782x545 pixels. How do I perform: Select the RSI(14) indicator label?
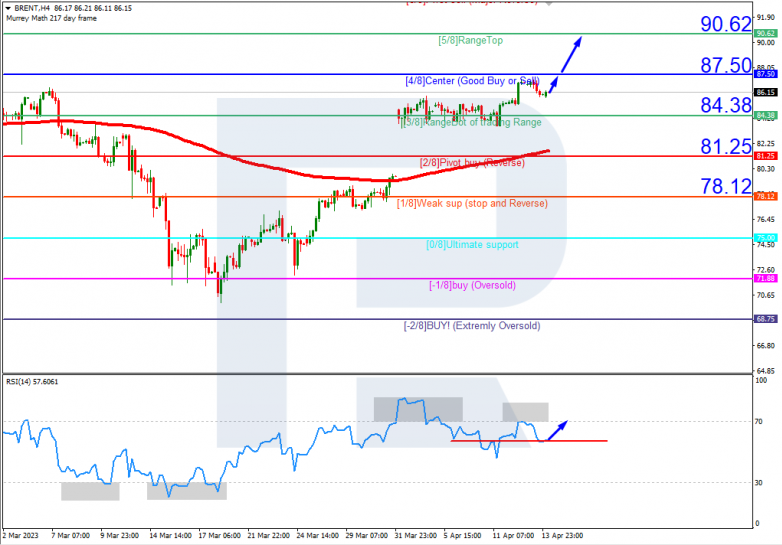click(x=32, y=382)
